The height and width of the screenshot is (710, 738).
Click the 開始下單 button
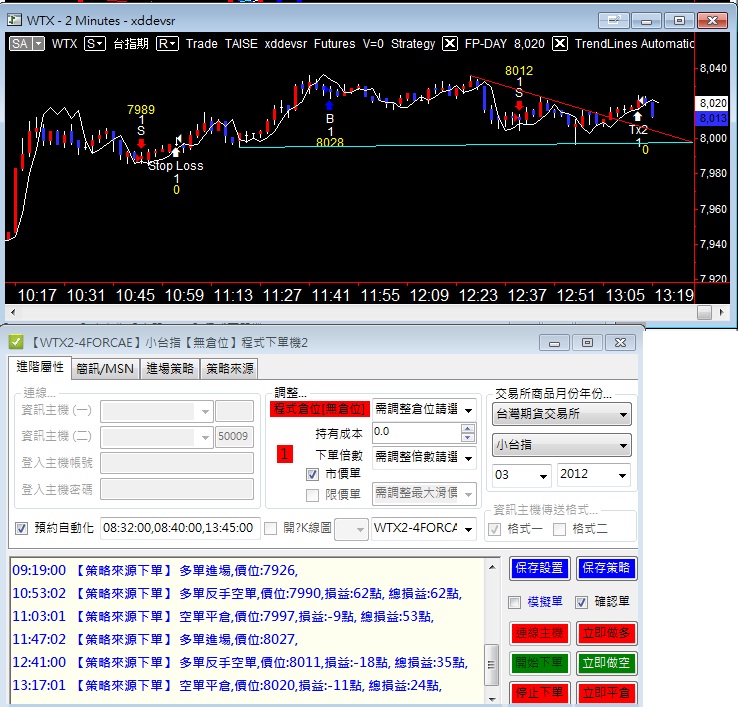click(539, 663)
